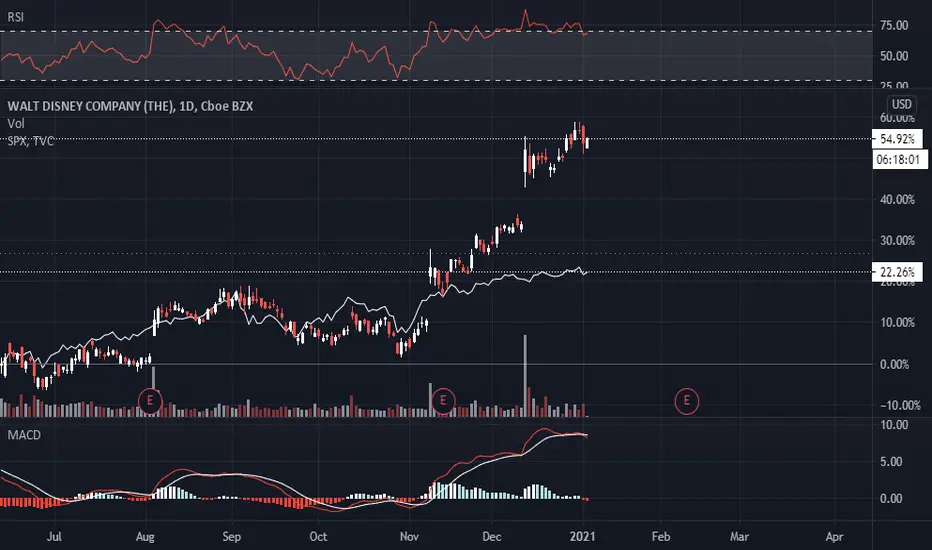Viewport: 932px width, 550px height.
Task: Click the 22.26% SPX price label
Action: 897,272
